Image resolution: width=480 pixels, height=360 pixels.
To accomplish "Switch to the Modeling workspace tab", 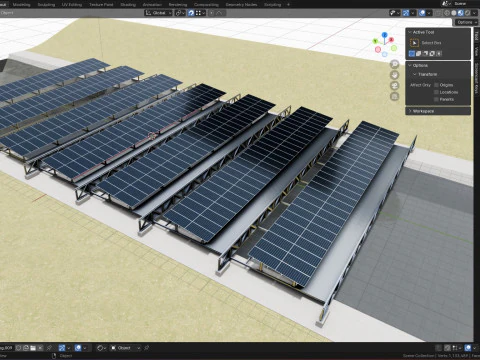I will click(x=22, y=4).
